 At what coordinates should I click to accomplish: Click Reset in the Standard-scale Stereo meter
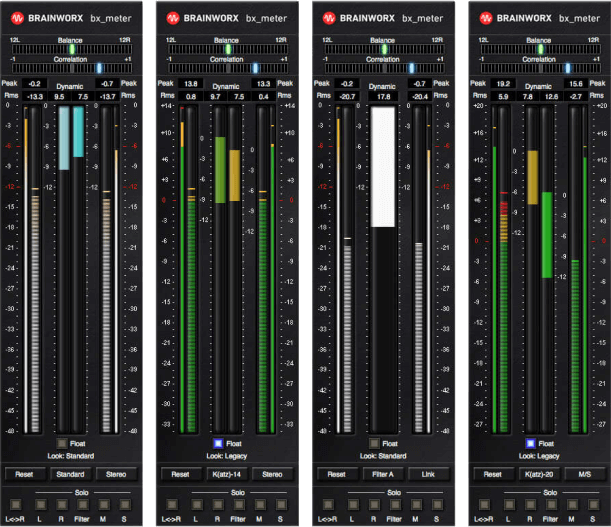pyautogui.click(x=24, y=474)
